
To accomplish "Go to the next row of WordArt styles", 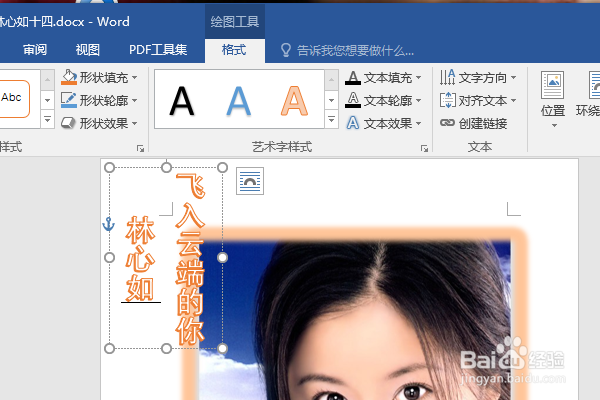I will pos(331,100).
